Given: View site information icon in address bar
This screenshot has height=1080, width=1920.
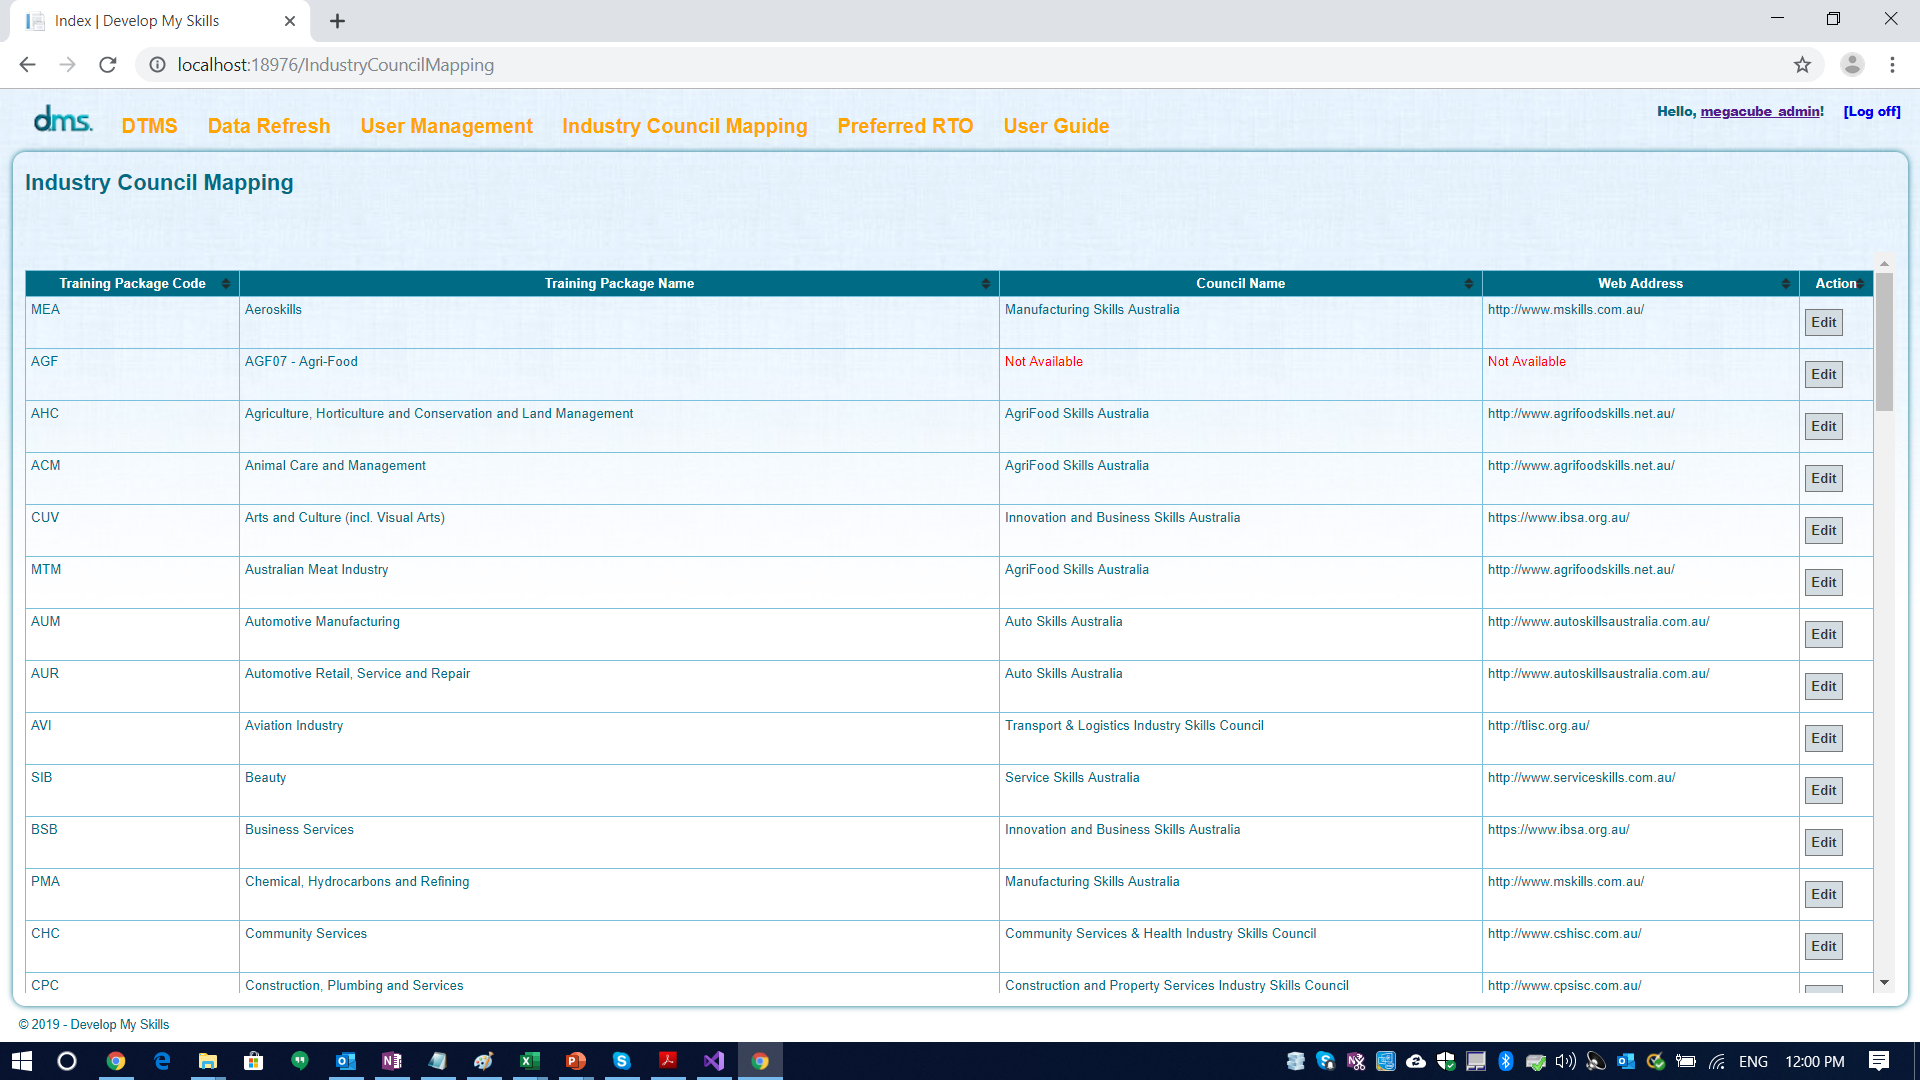Looking at the screenshot, I should pyautogui.click(x=157, y=65).
